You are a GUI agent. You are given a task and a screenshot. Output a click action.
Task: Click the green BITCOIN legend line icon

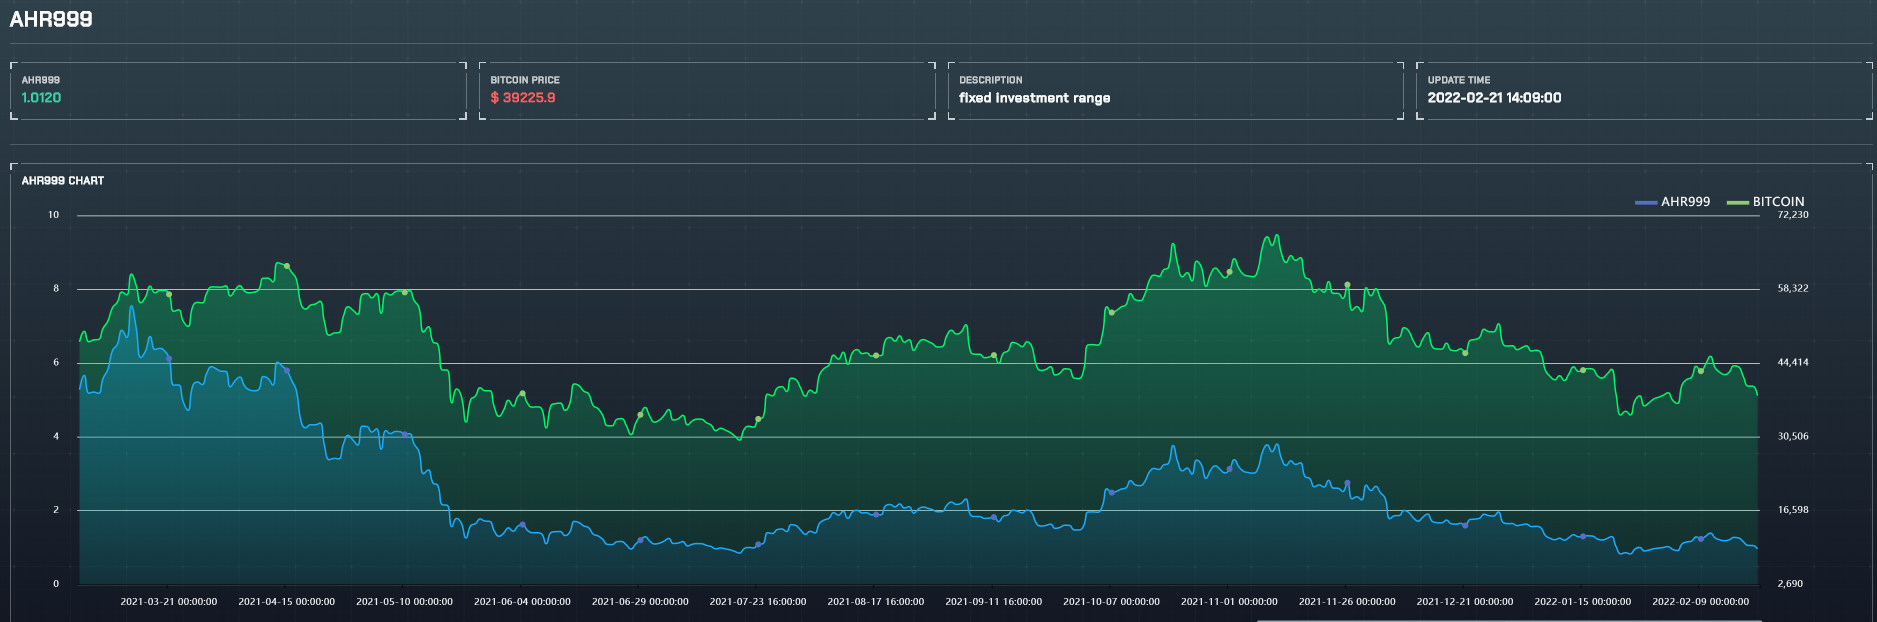click(x=1737, y=202)
